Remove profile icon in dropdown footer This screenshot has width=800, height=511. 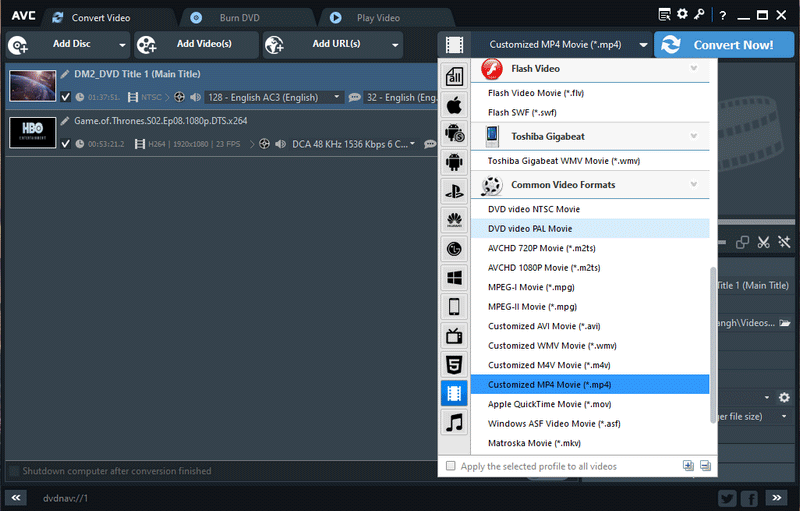[705, 466]
